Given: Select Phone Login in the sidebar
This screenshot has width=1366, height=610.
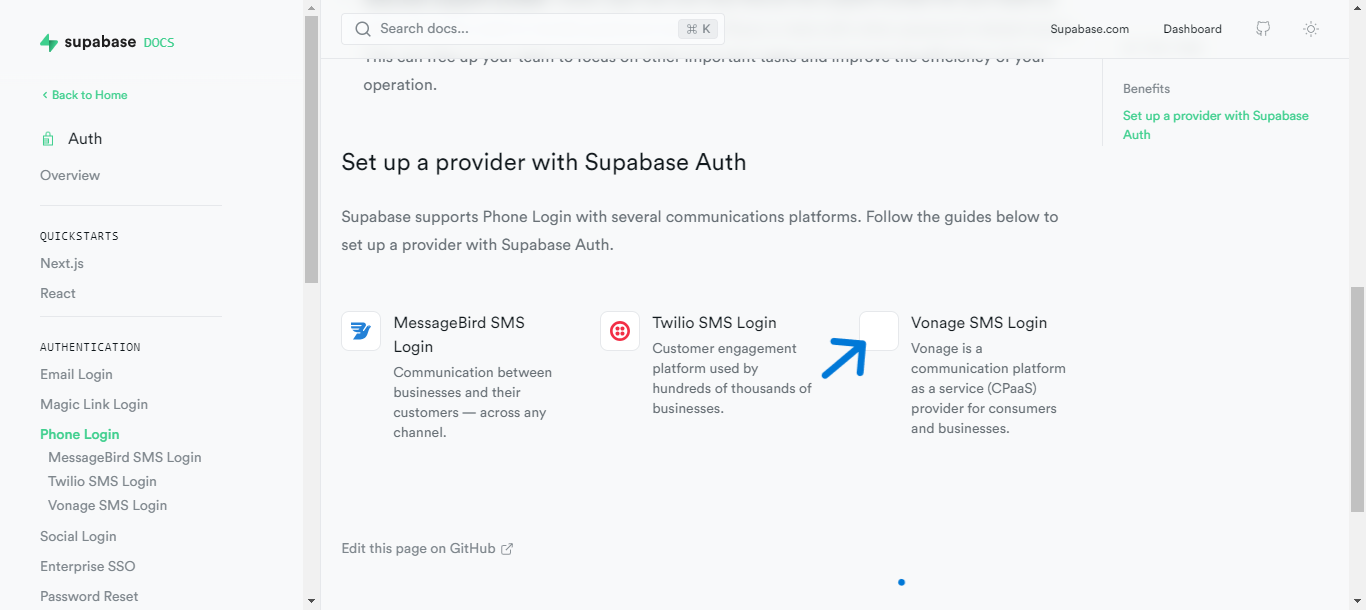Looking at the screenshot, I should (x=79, y=433).
